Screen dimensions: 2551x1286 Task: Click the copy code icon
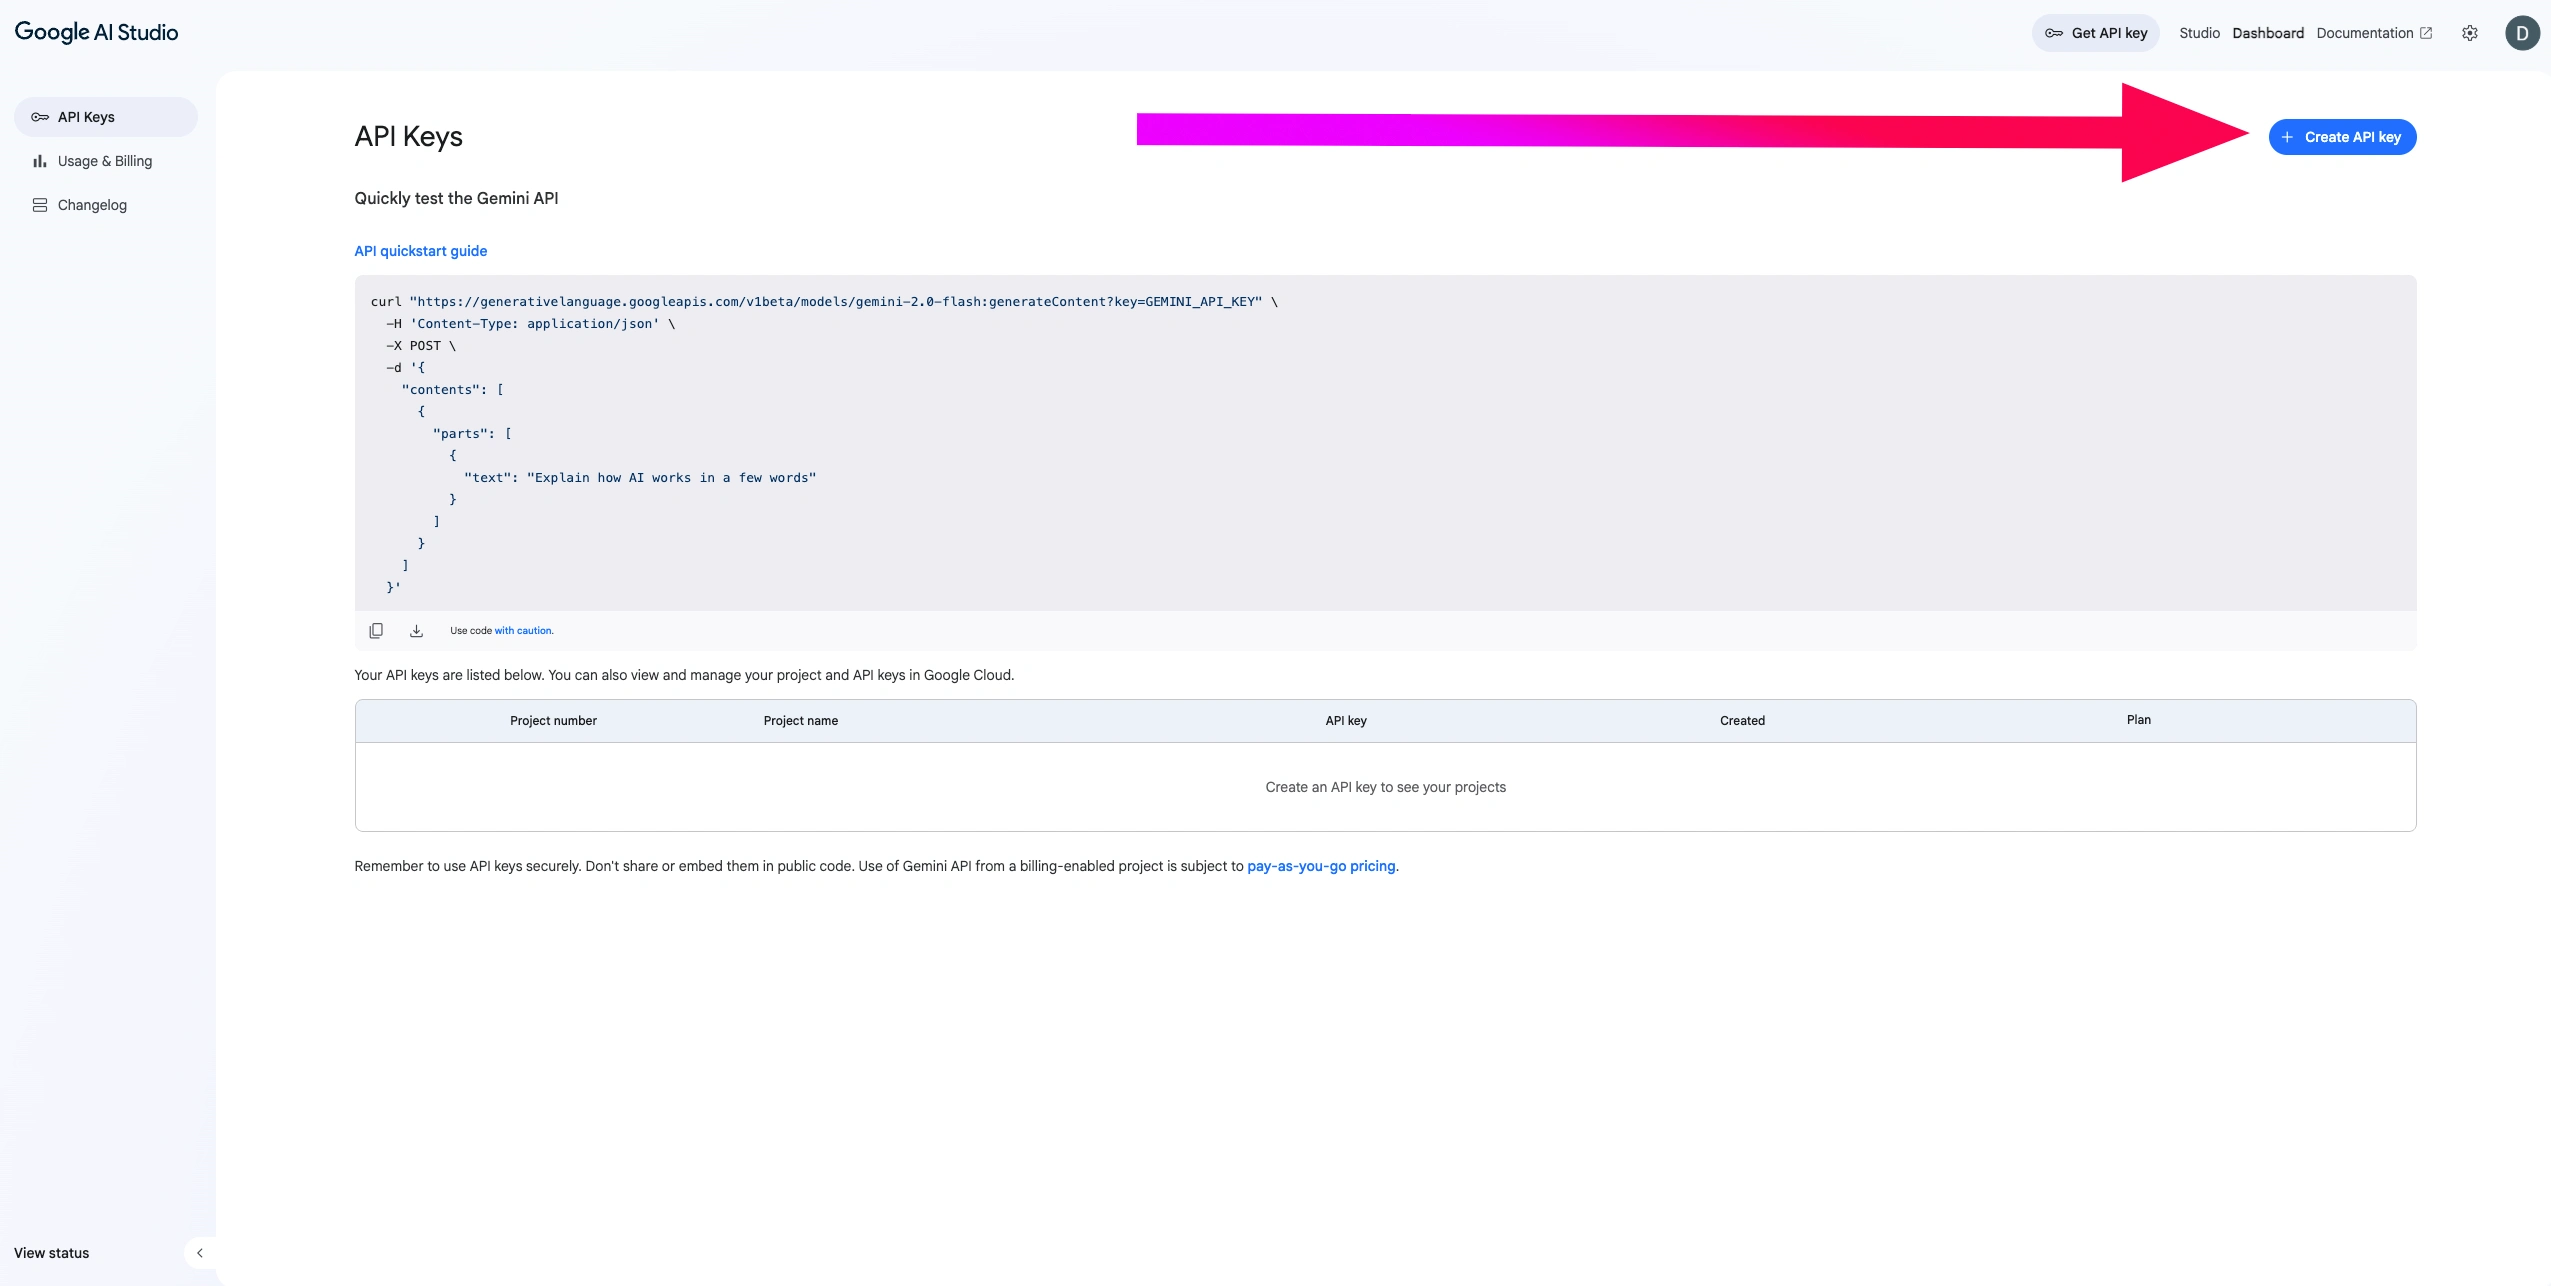click(376, 631)
